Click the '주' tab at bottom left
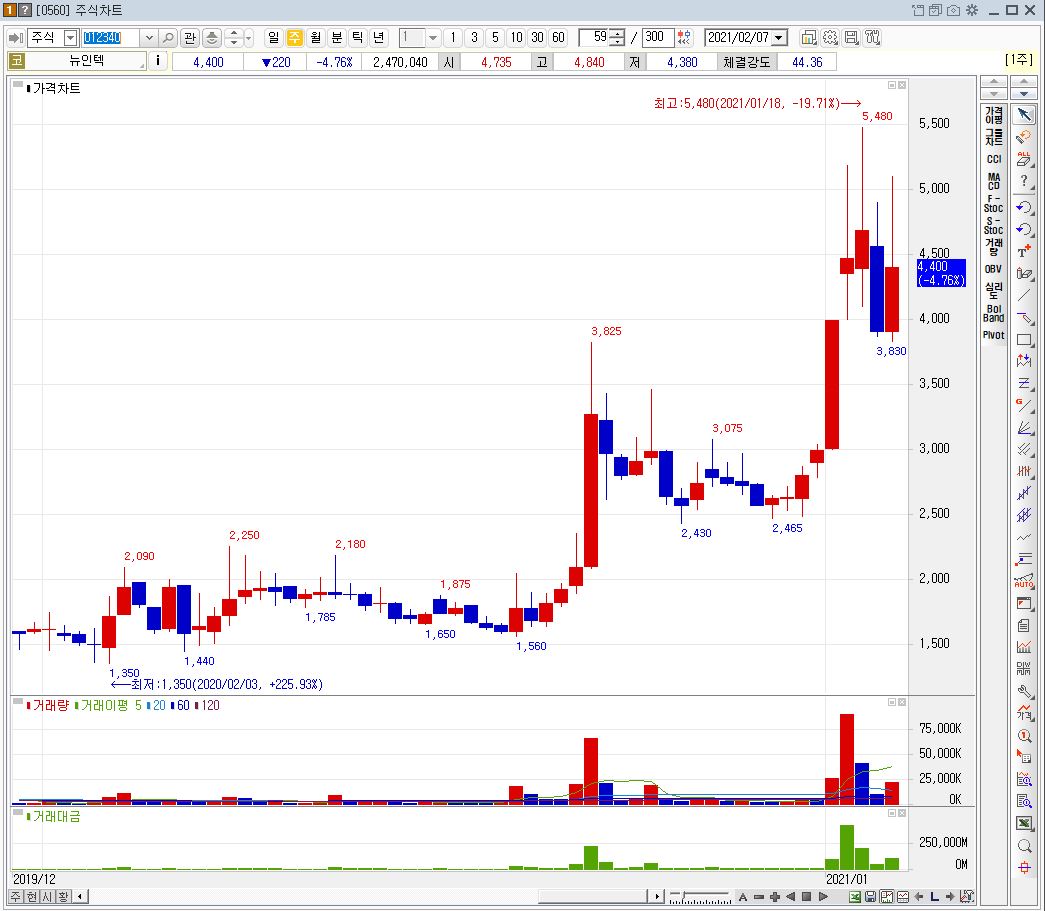 [16, 897]
